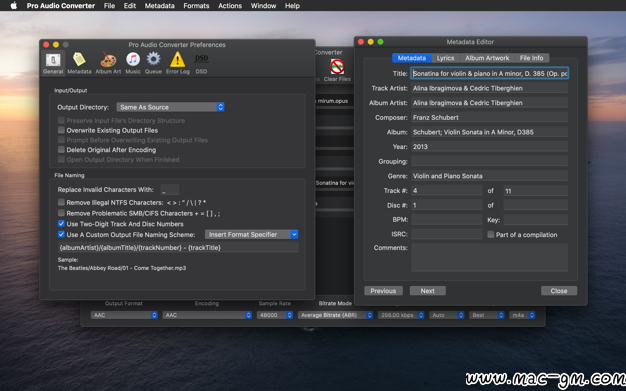The image size is (626, 391).
Task: Click the Album Artist field
Action: (x=489, y=103)
